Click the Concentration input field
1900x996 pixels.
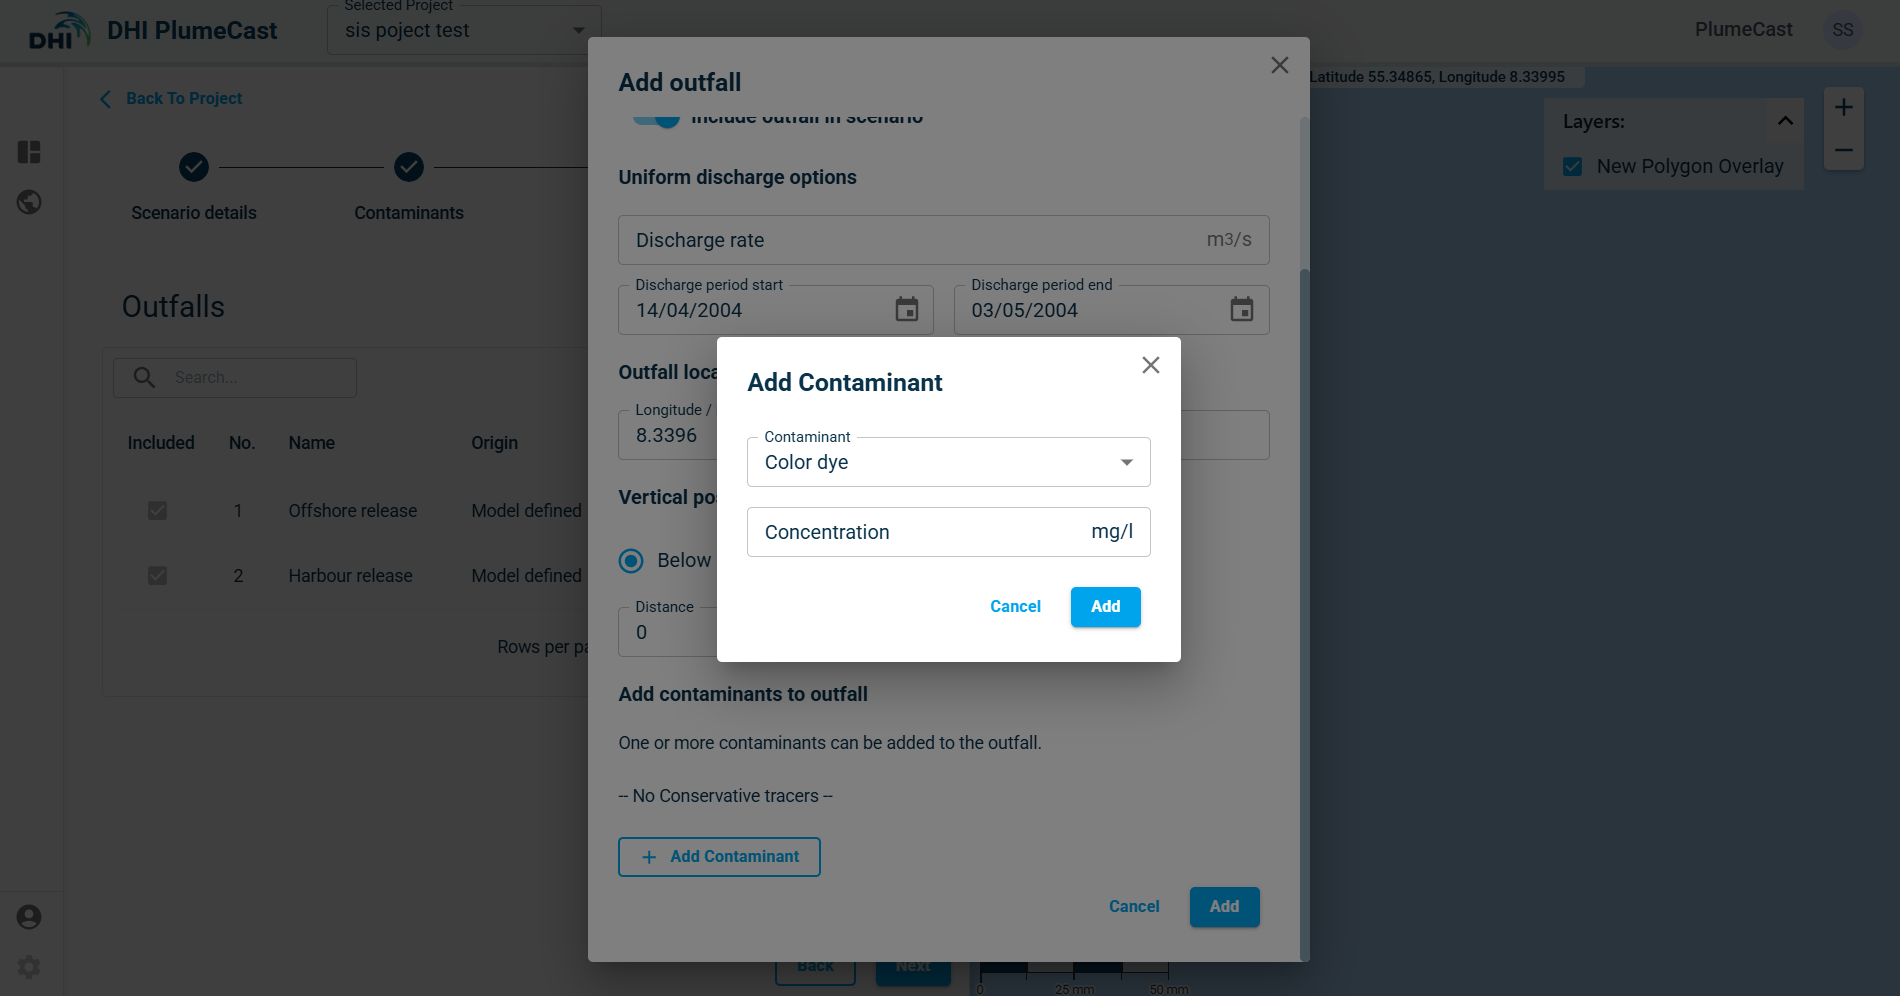point(920,532)
